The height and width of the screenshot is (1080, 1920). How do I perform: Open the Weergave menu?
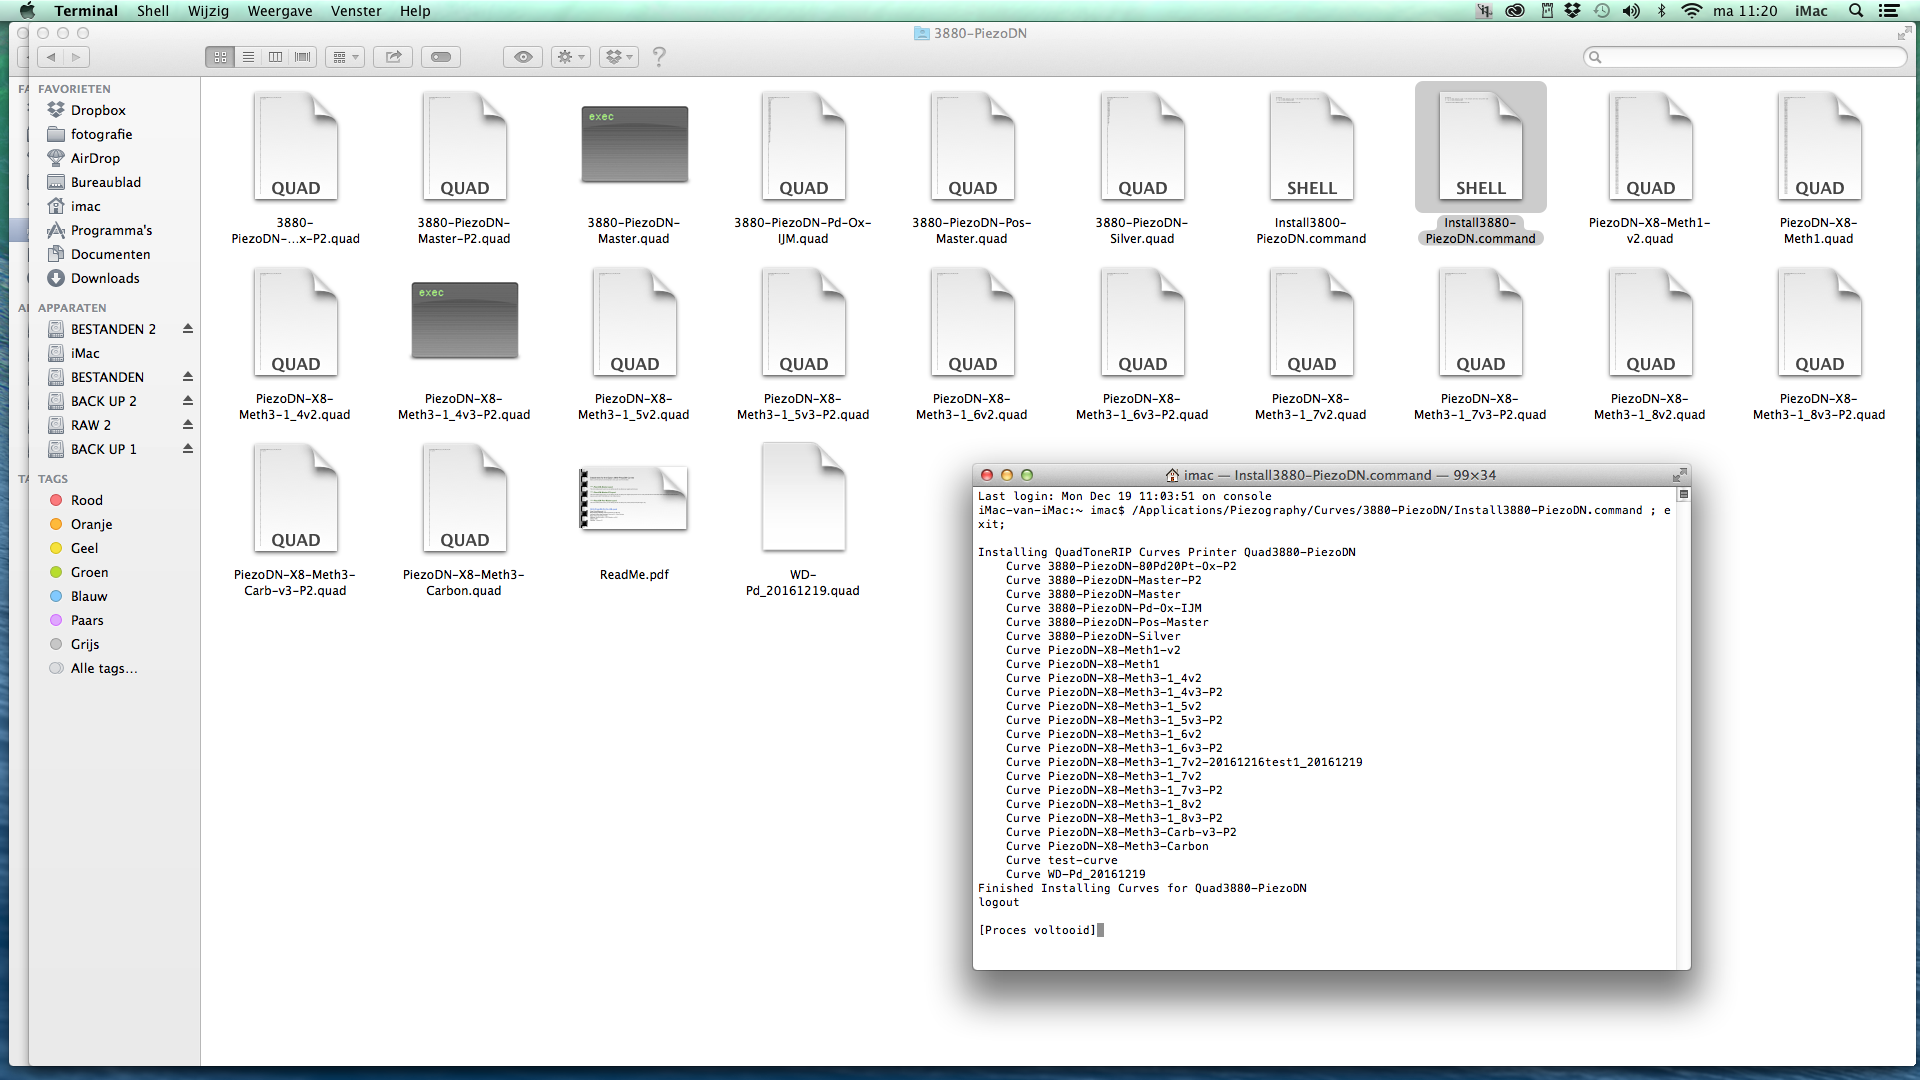(280, 11)
